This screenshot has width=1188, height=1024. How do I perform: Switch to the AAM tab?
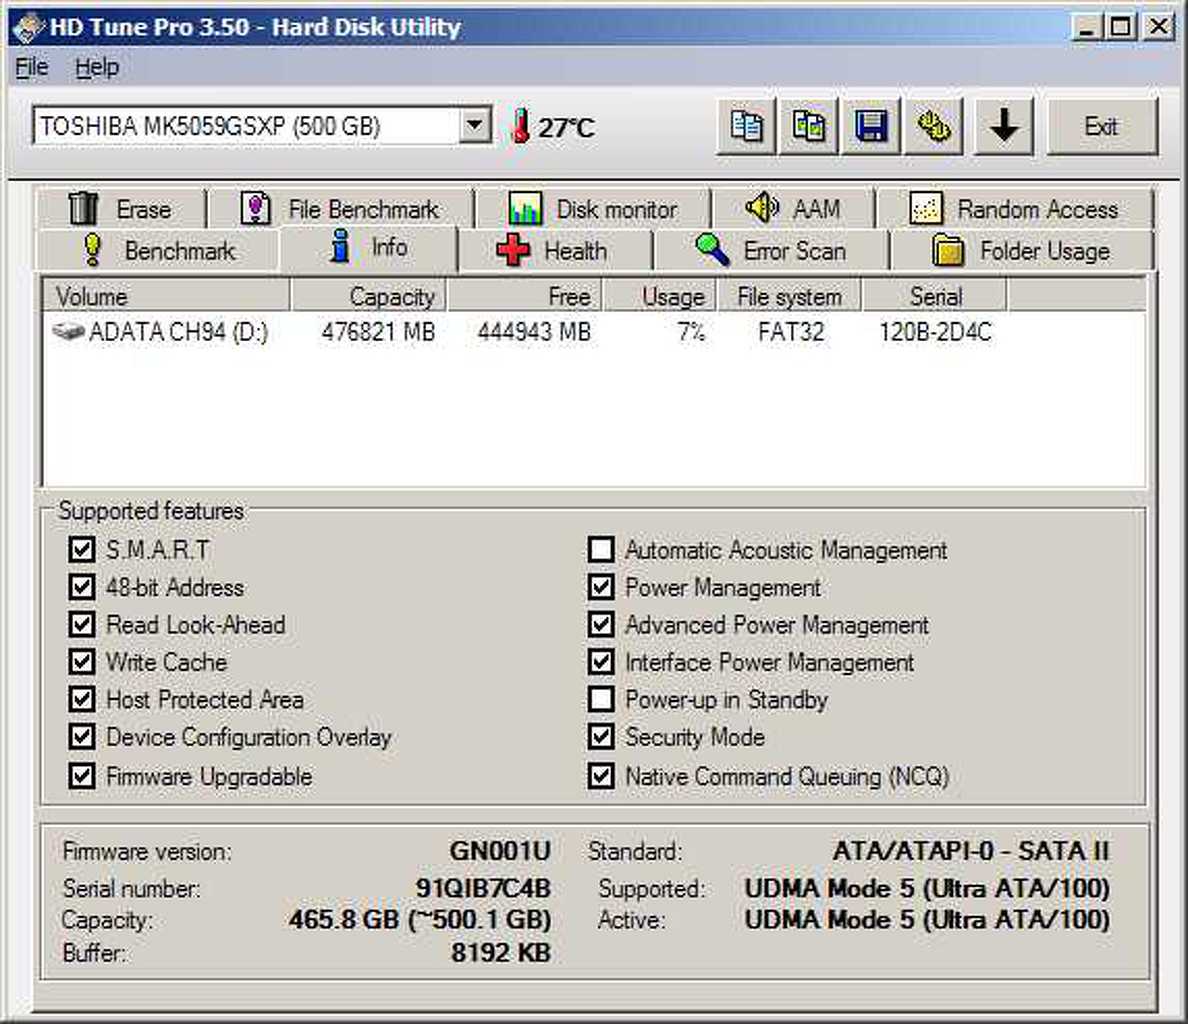[793, 209]
